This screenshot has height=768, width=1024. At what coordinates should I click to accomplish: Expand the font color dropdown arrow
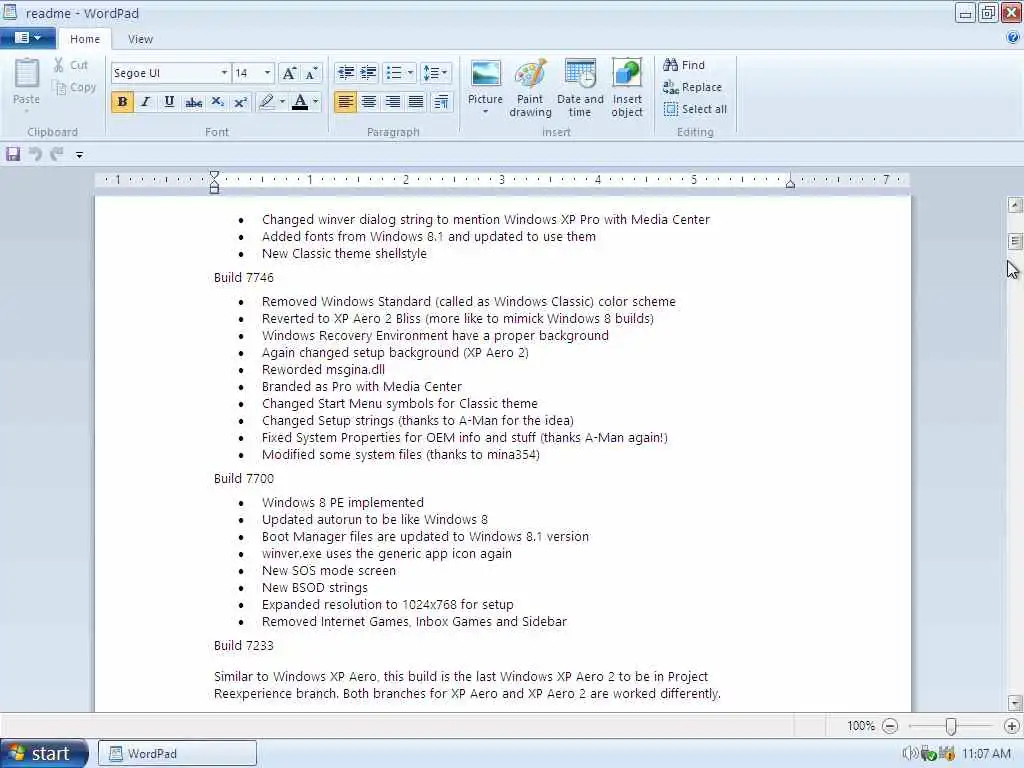click(x=315, y=102)
